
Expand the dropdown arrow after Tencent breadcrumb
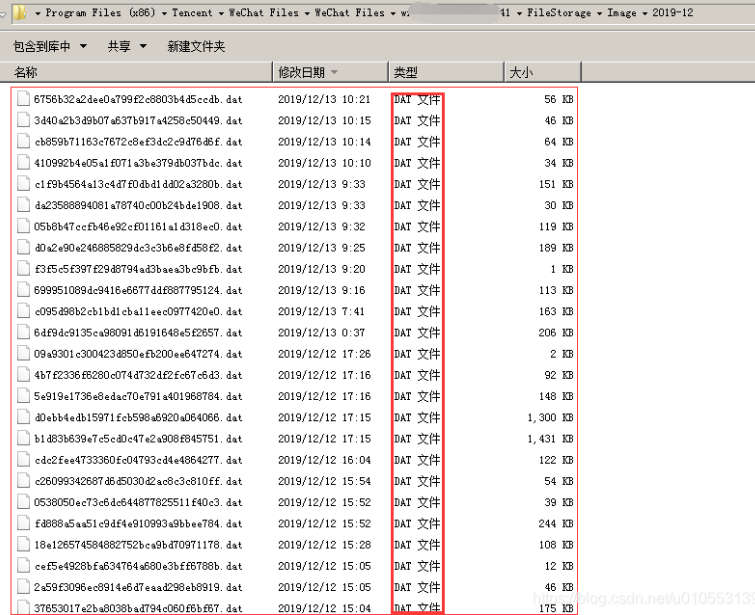(221, 13)
